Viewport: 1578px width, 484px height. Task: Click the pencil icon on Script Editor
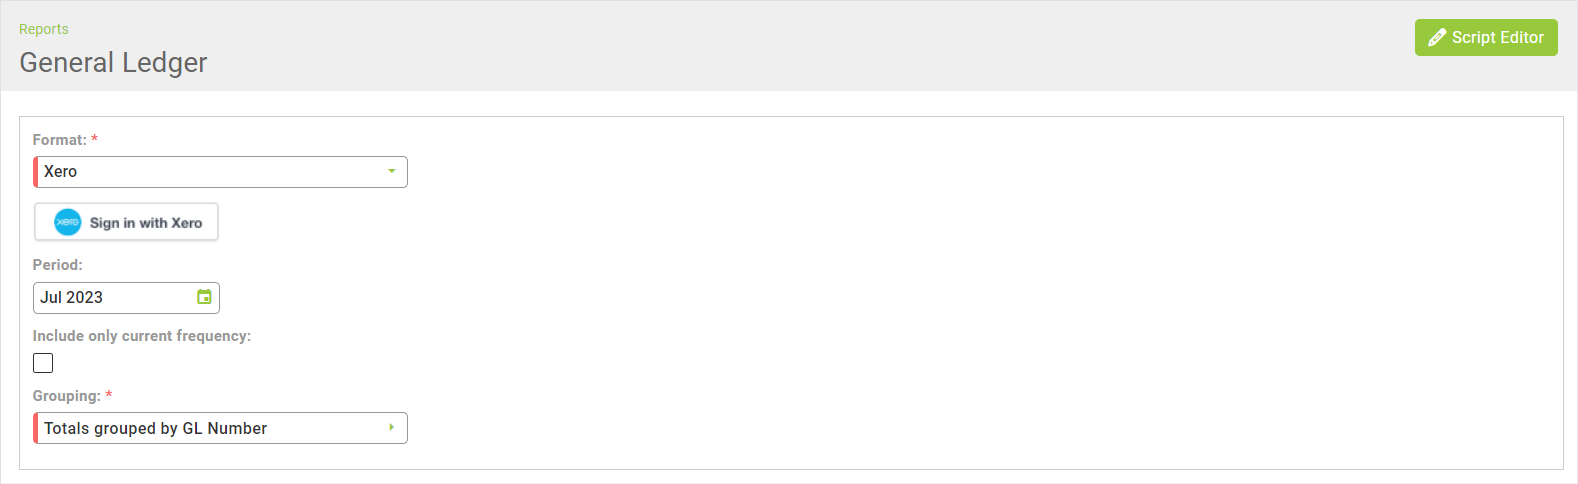(1437, 38)
